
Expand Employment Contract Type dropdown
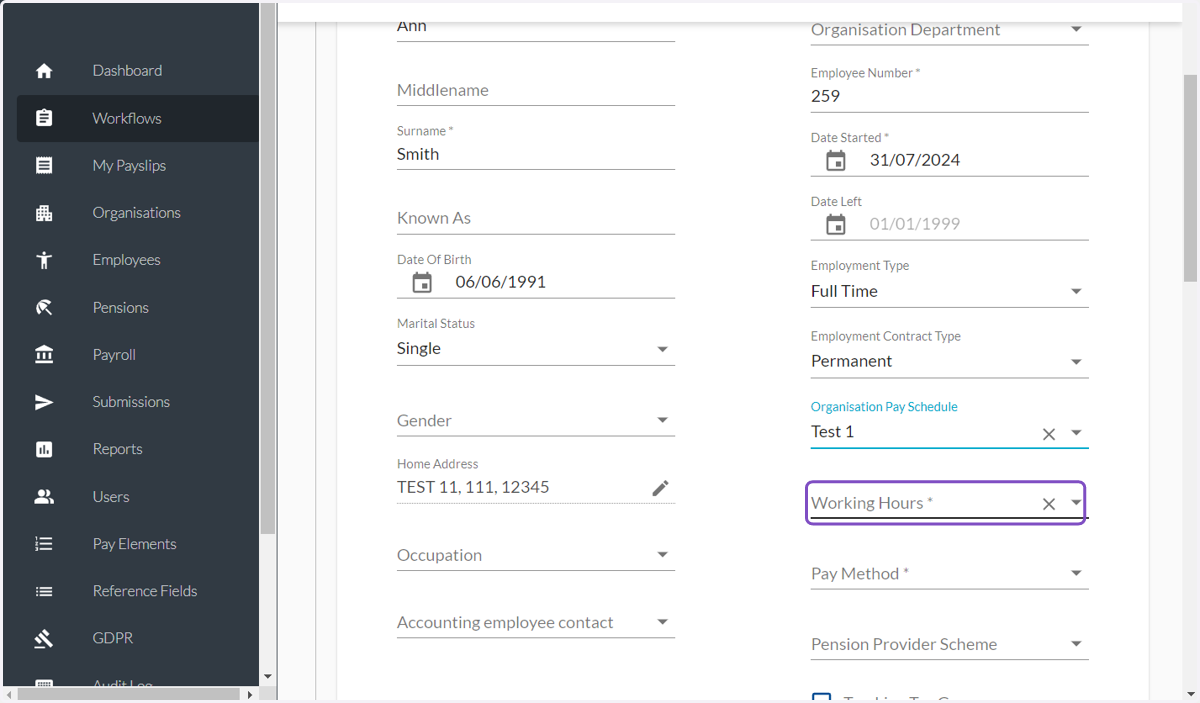(1076, 362)
